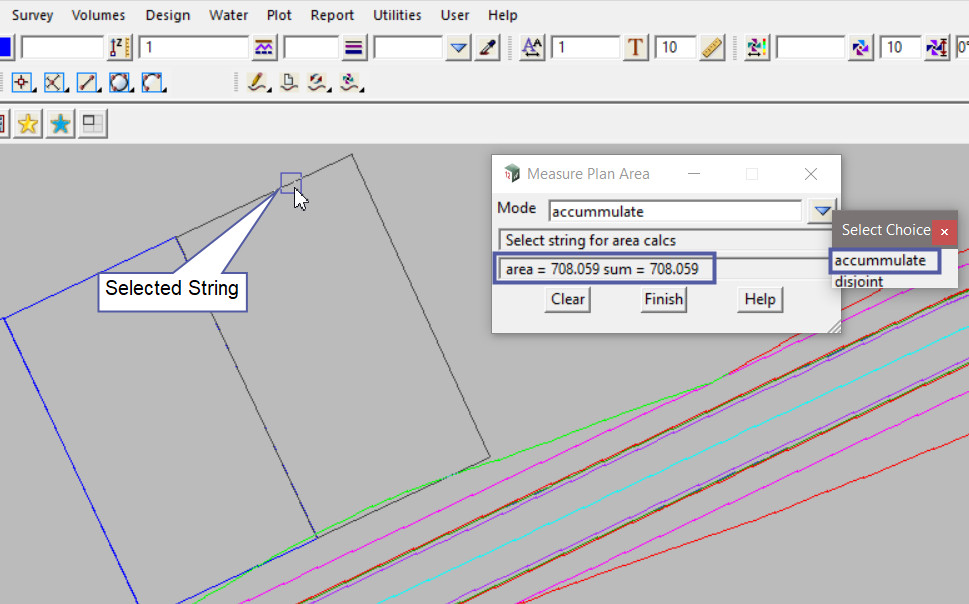
Task: Click the large T text icon
Action: 636,48
